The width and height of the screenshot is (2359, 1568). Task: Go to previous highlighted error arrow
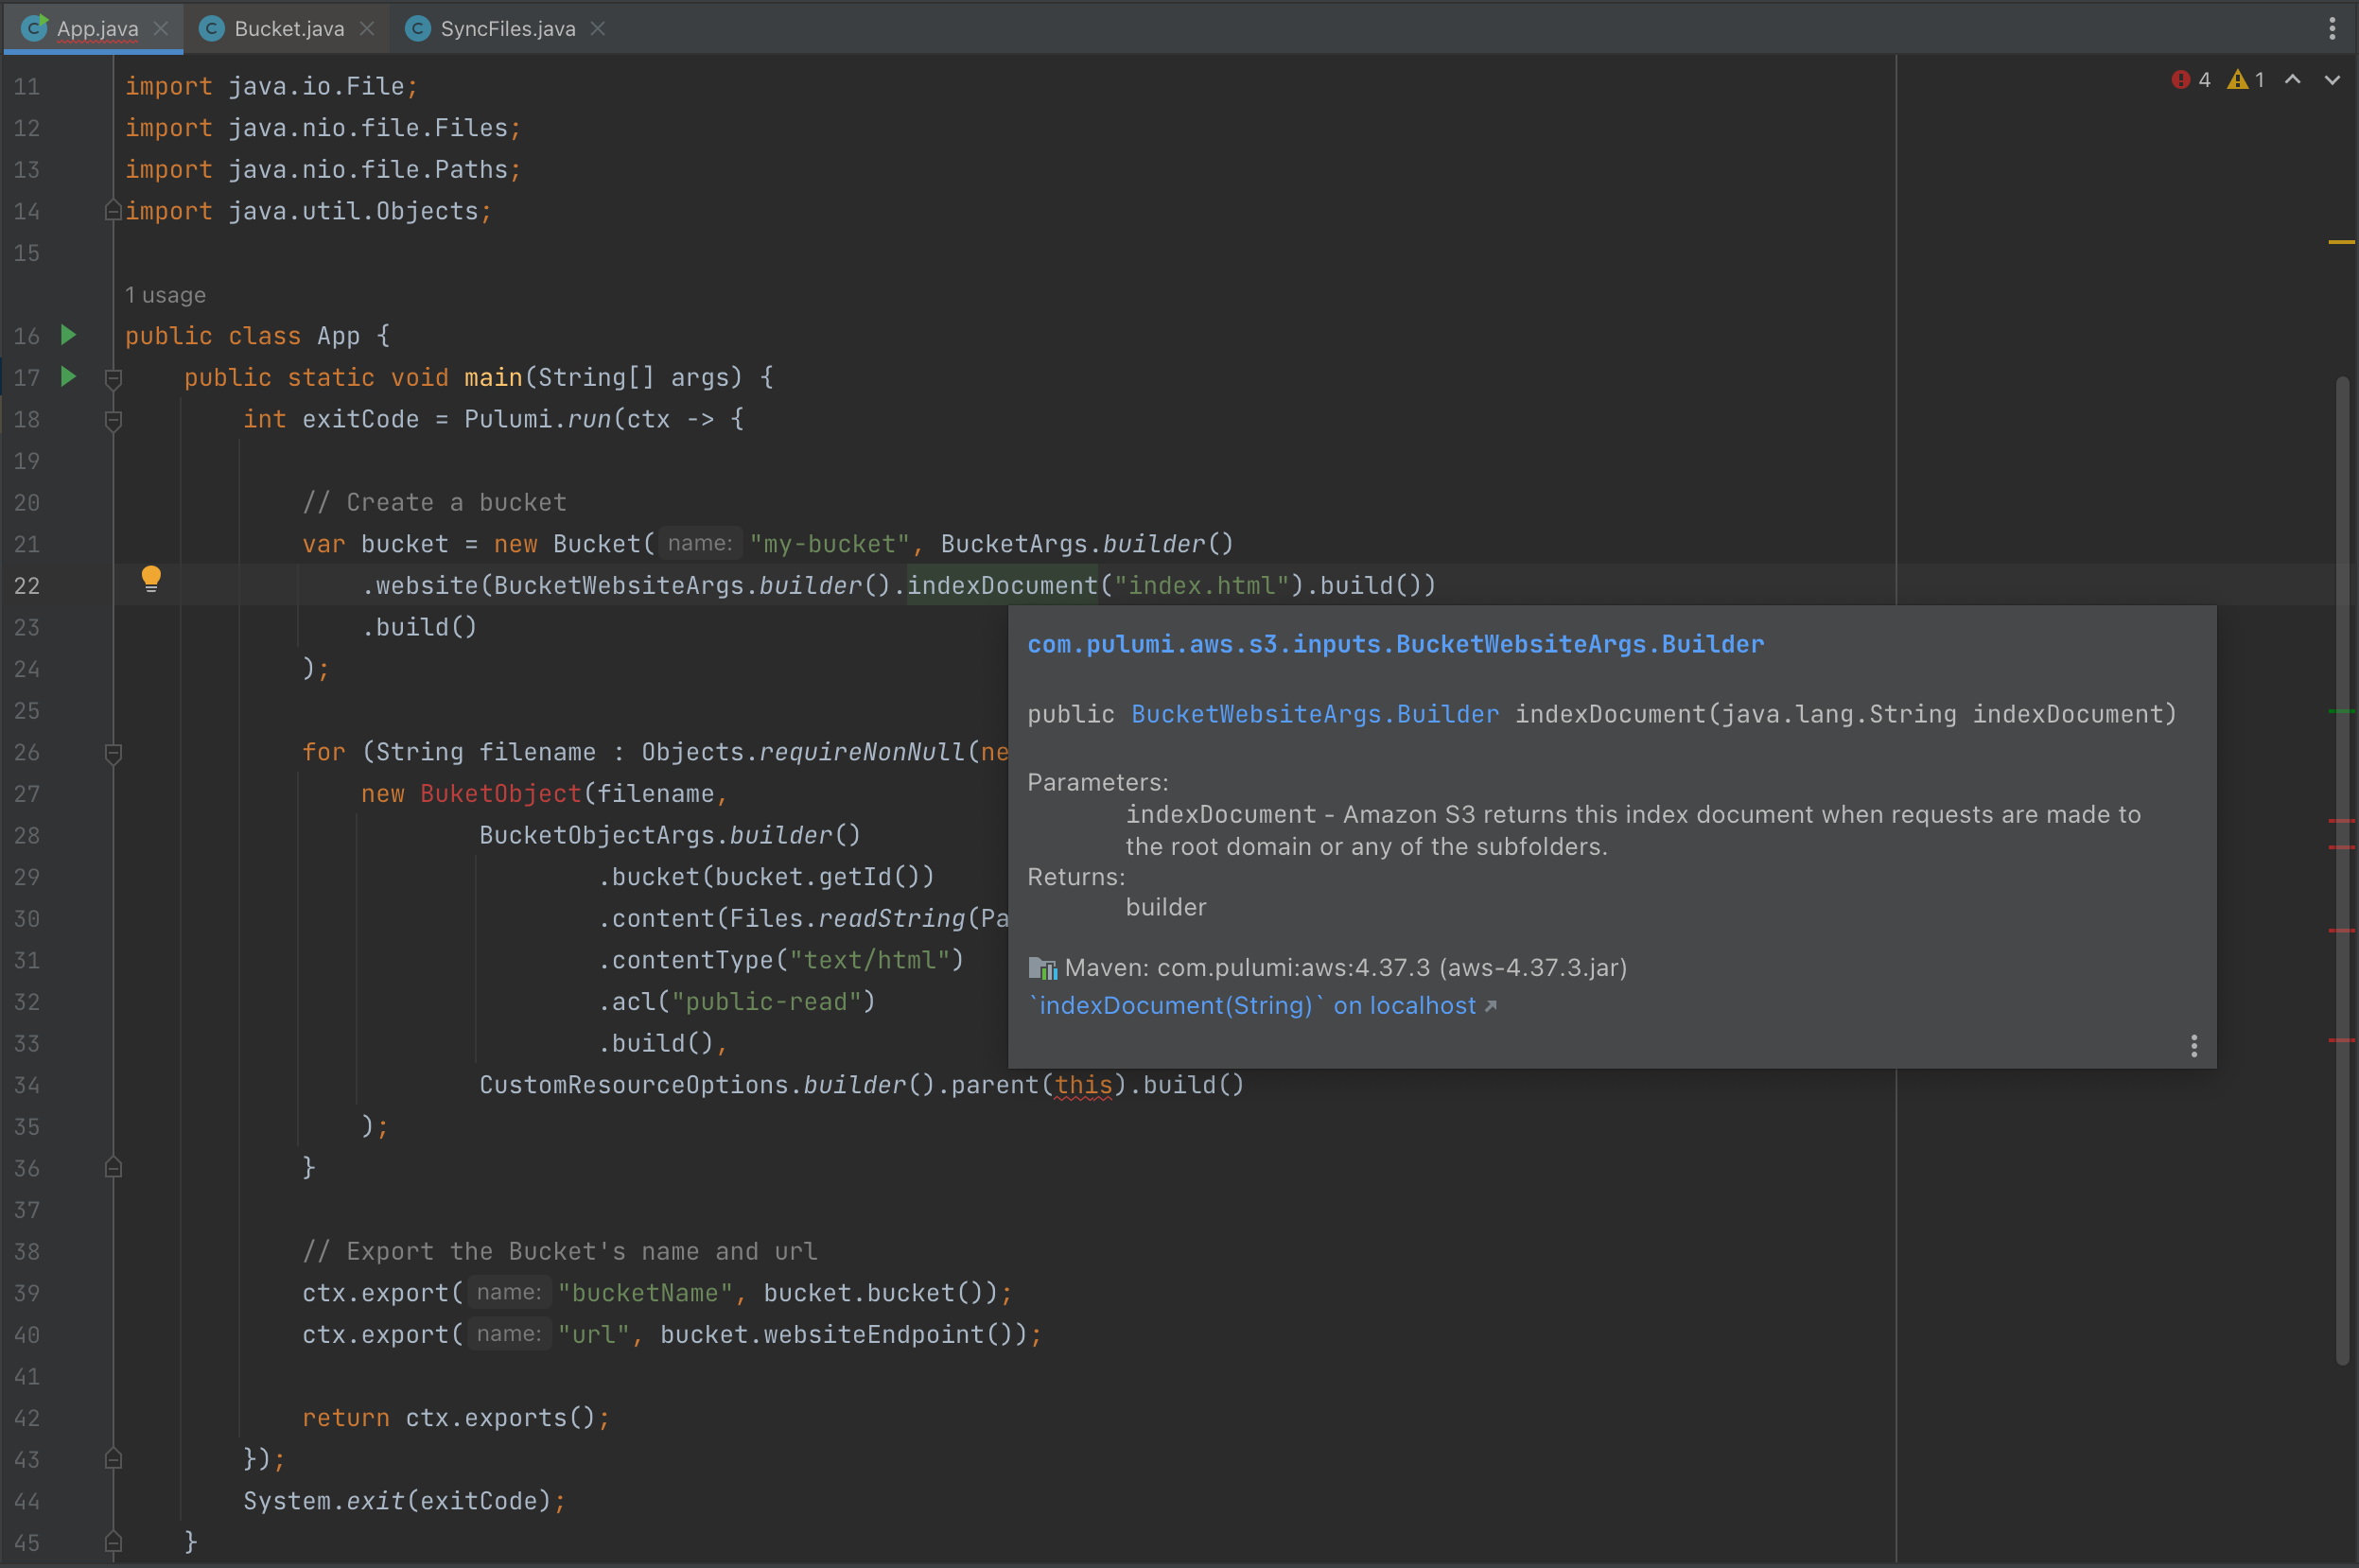2292,80
